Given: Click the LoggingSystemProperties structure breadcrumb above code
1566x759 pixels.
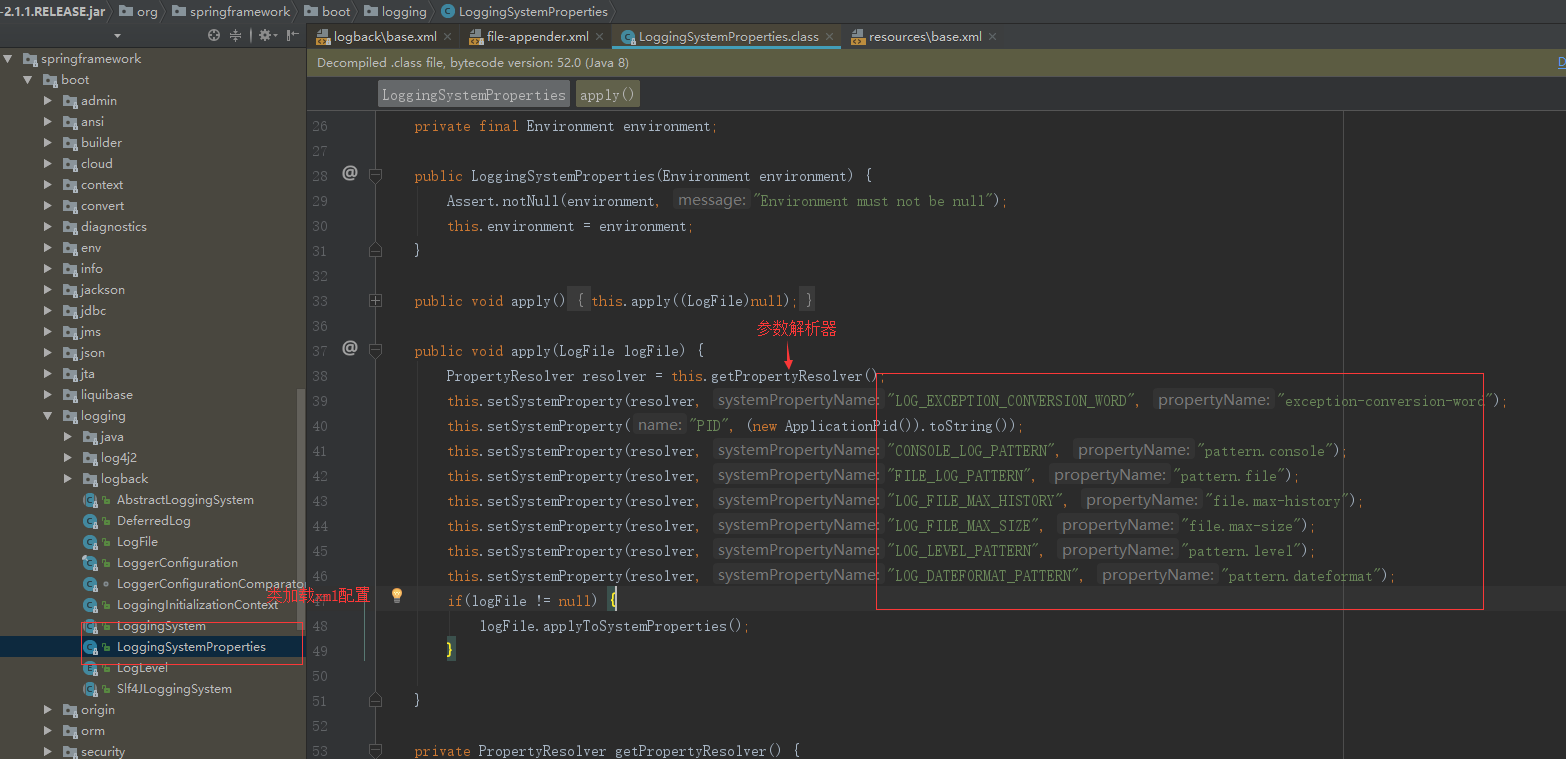Looking at the screenshot, I should point(474,95).
